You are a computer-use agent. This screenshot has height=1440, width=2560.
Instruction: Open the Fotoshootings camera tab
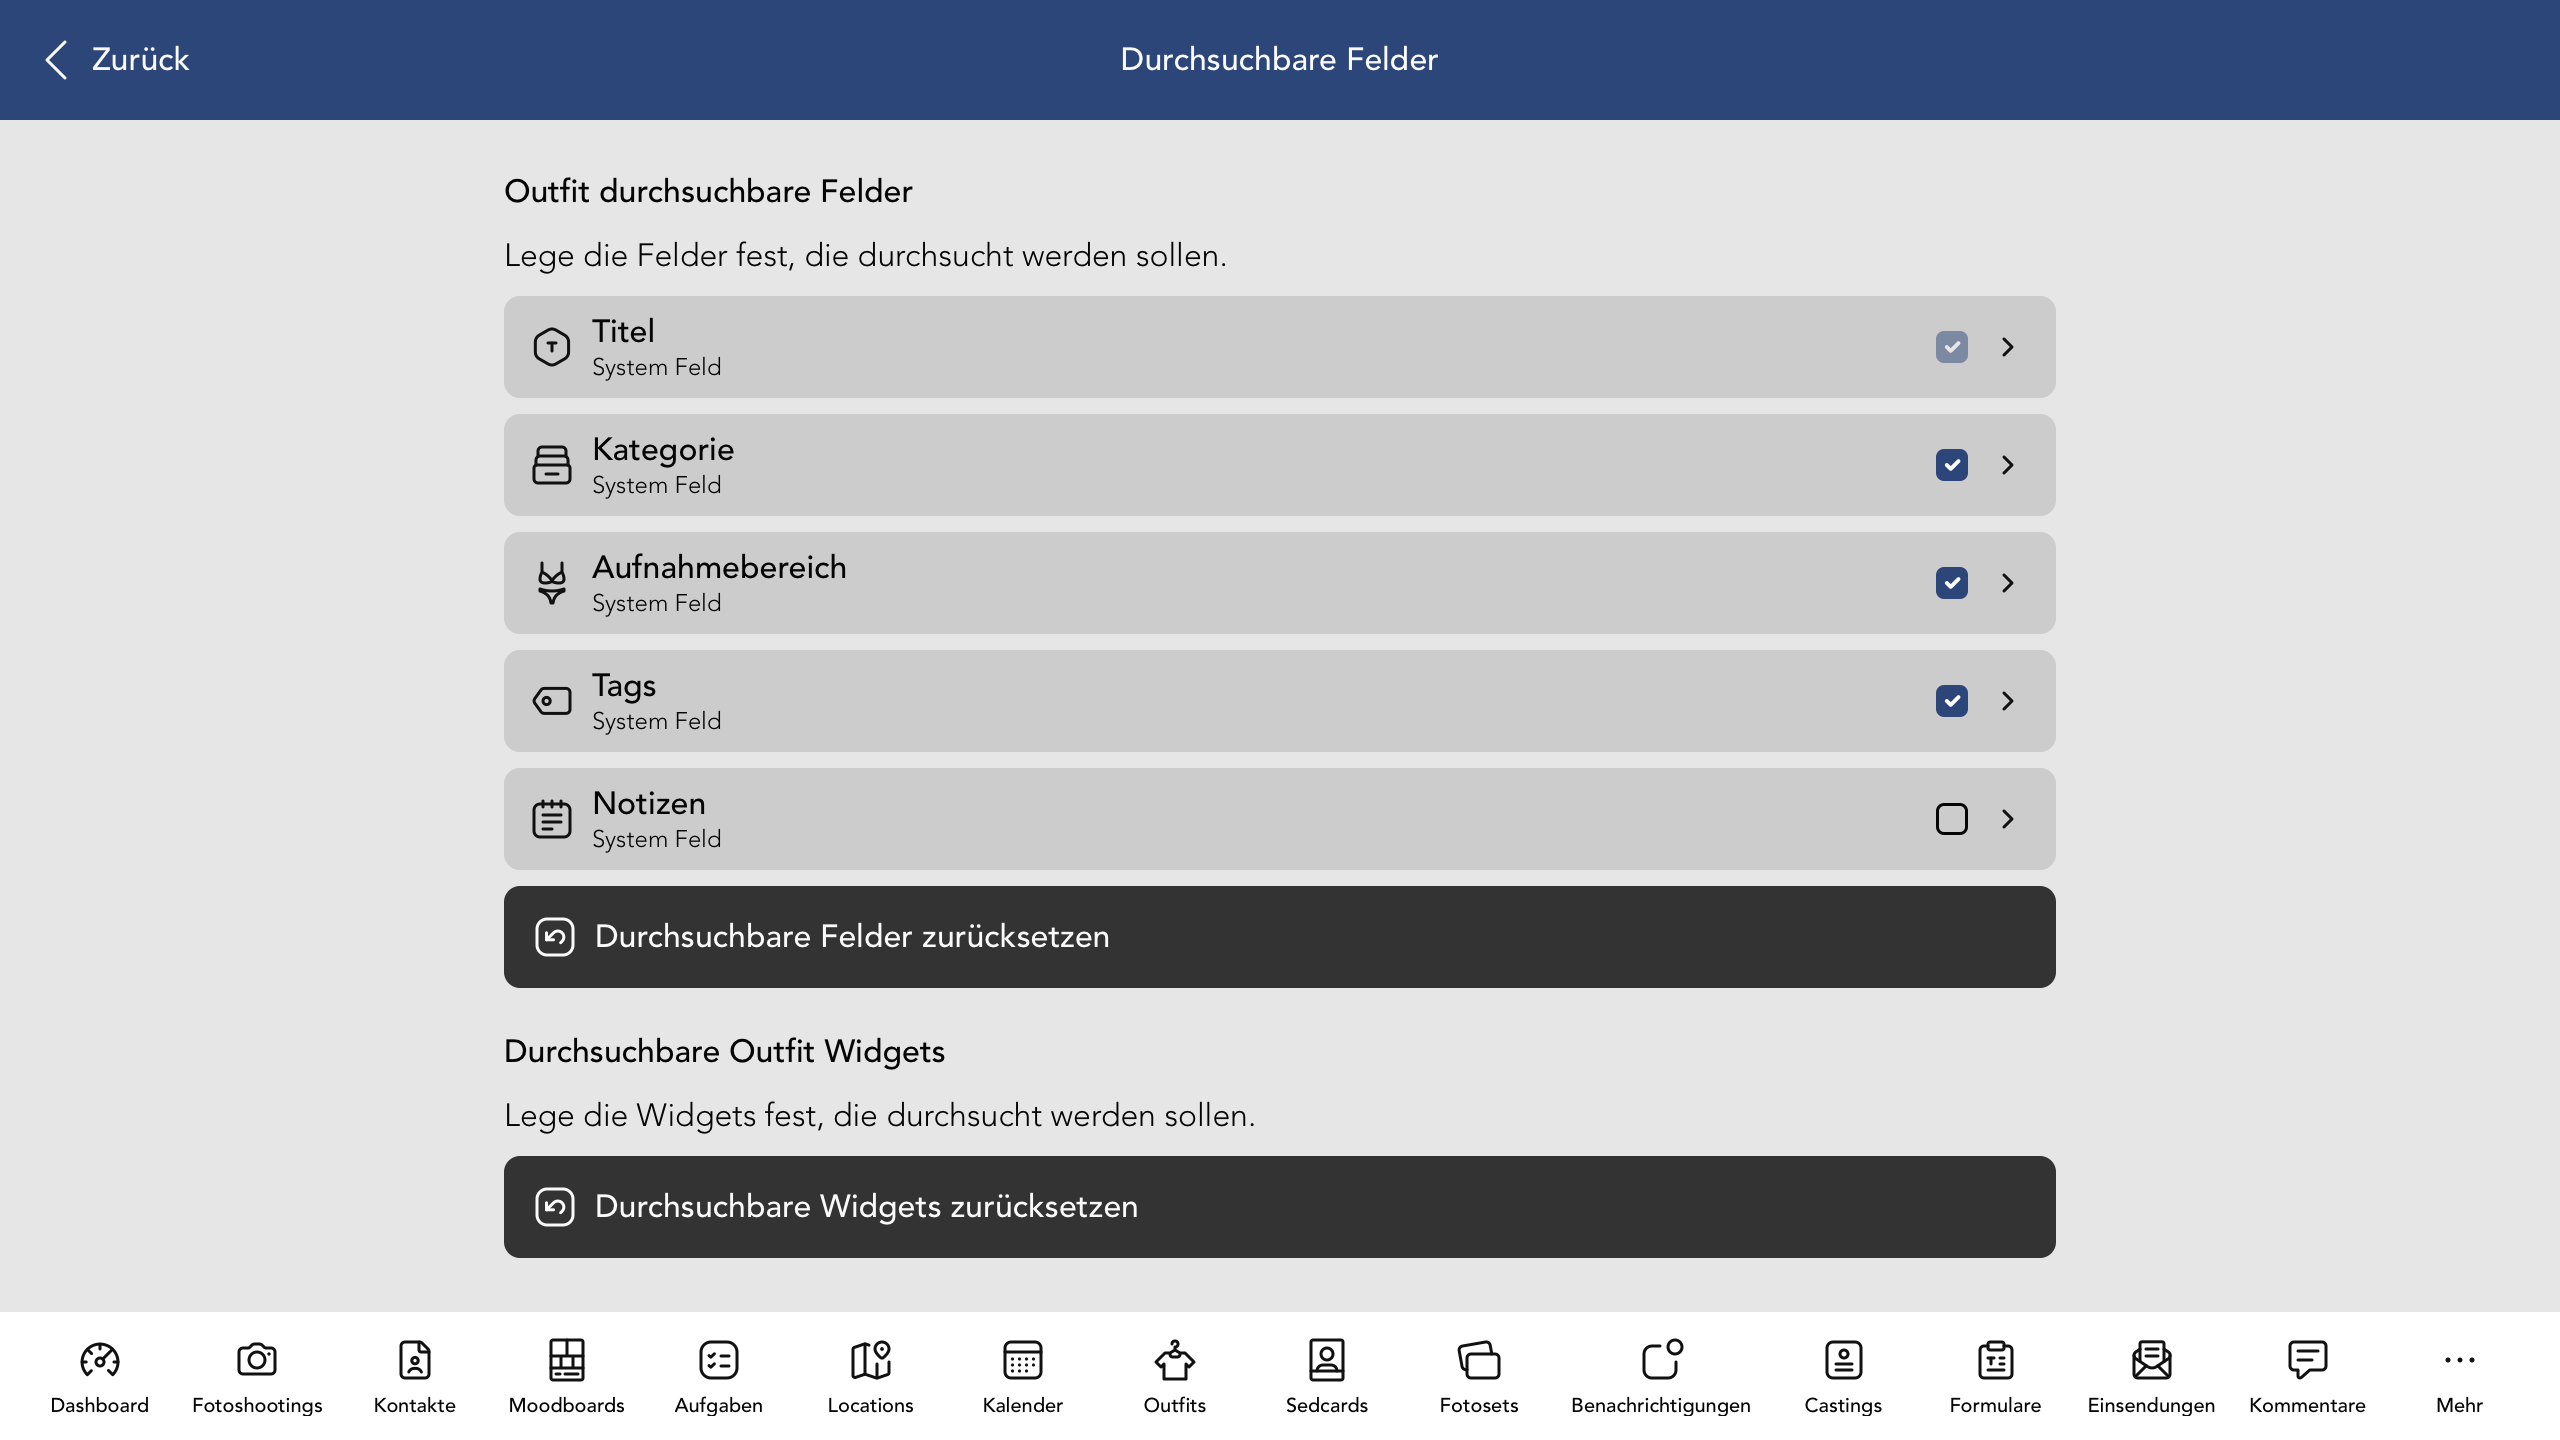(257, 1377)
